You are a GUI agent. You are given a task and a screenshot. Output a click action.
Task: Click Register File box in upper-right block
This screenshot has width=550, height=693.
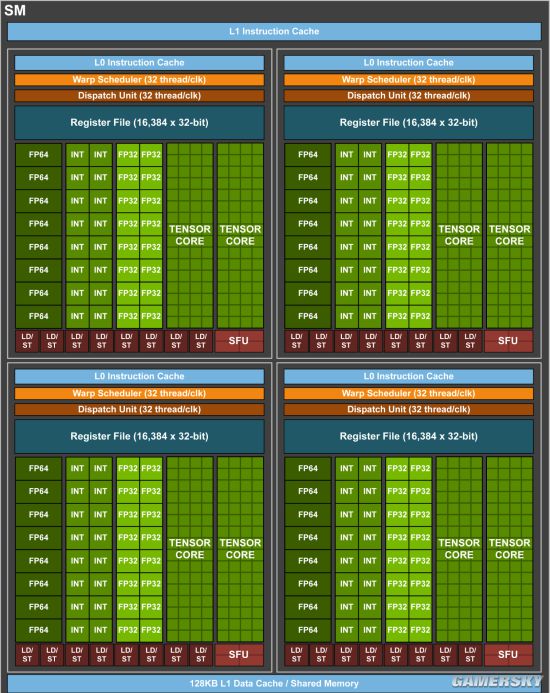pos(409,122)
